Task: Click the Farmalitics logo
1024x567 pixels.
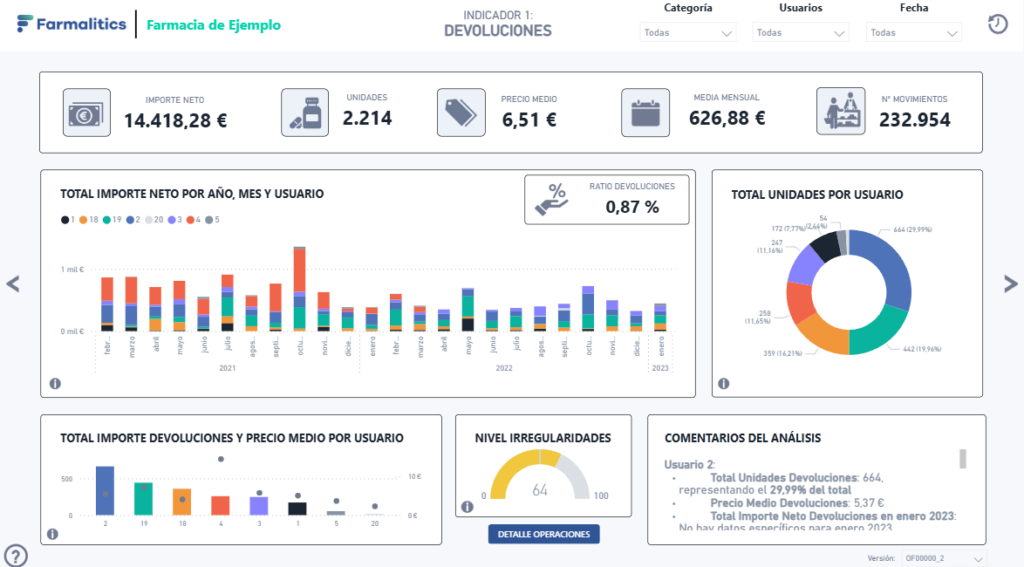Action: pos(72,24)
